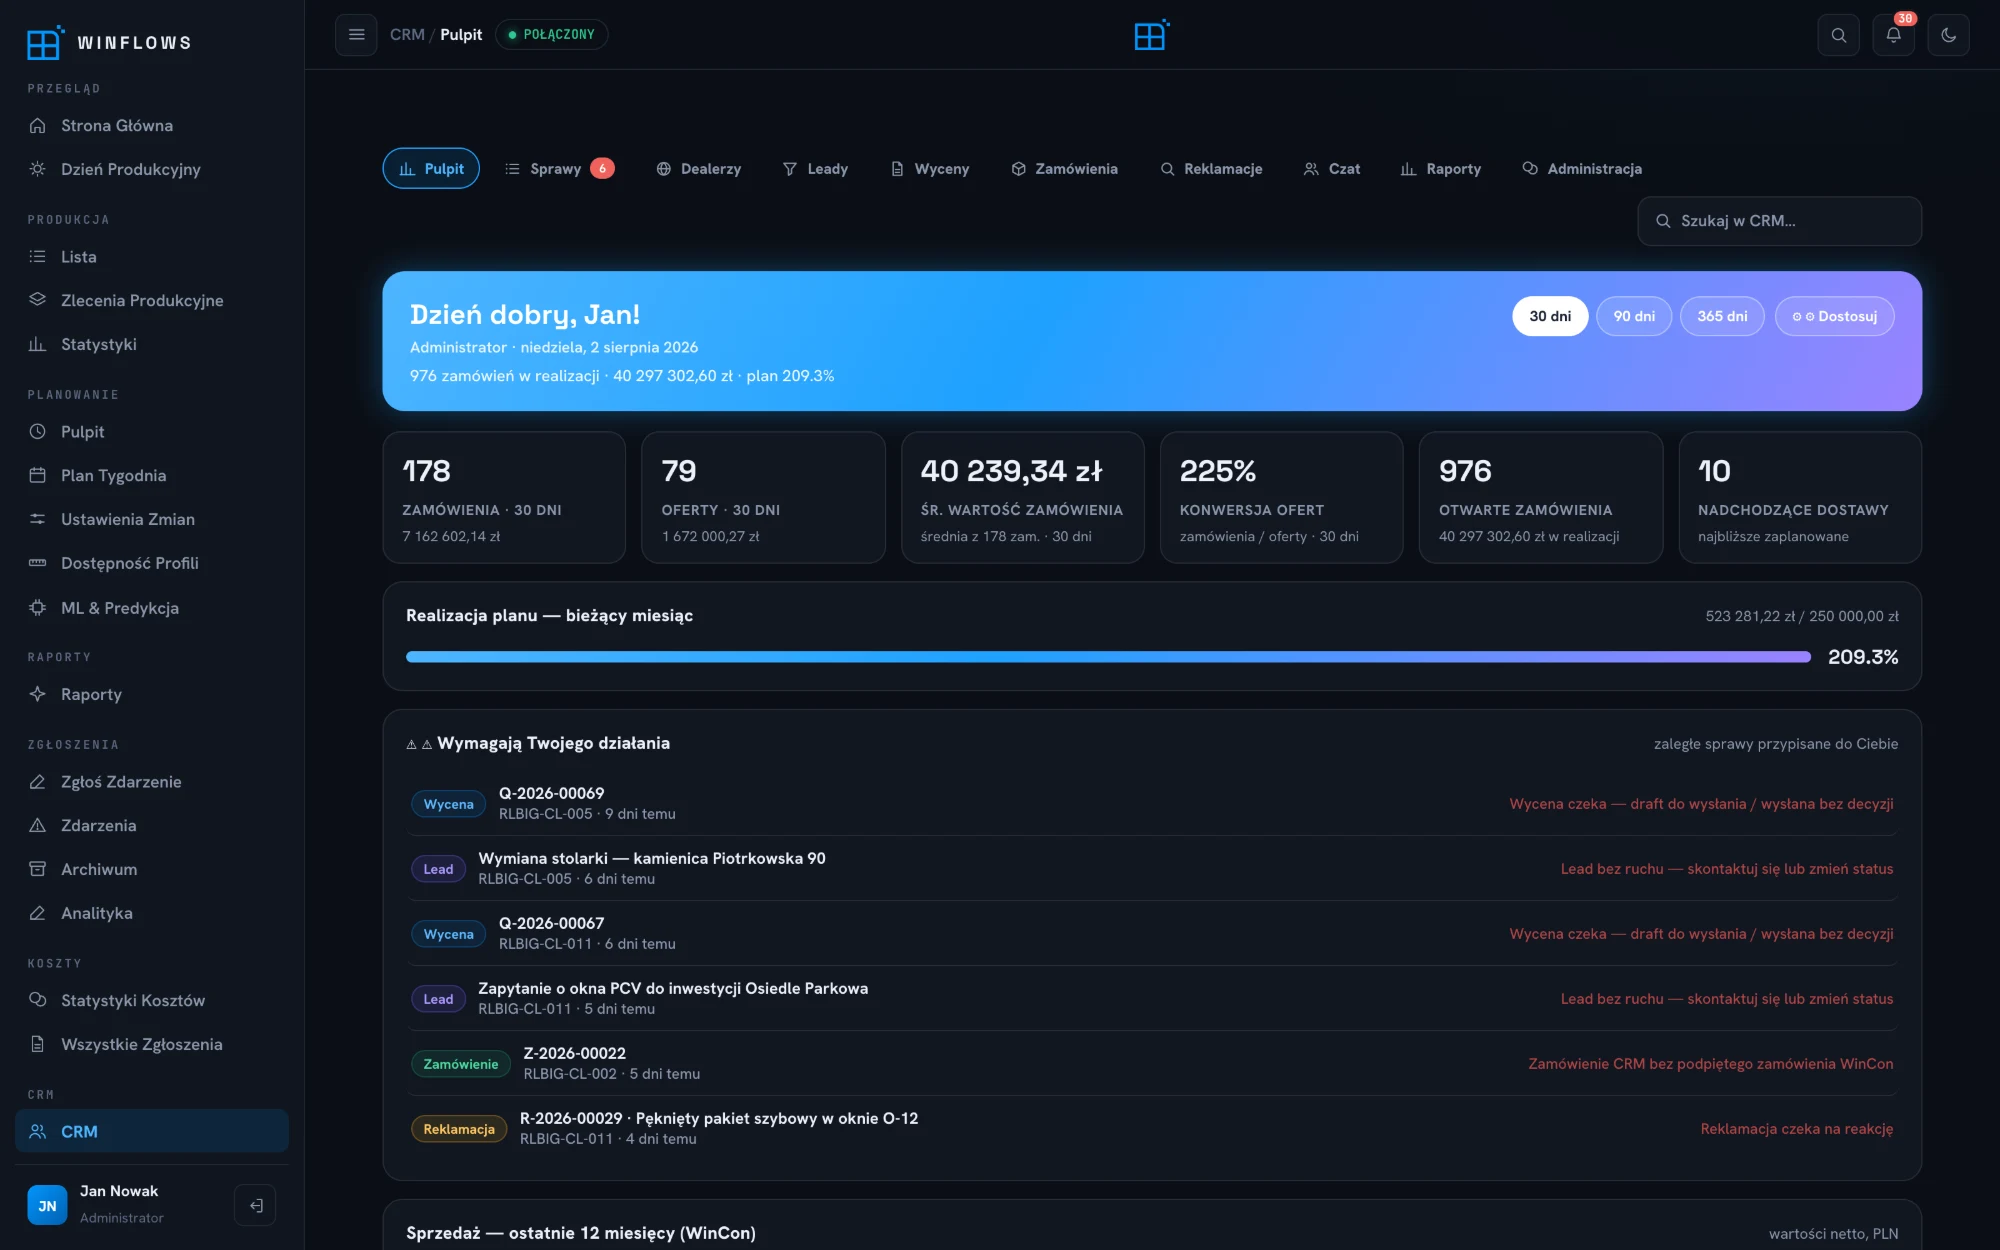The width and height of the screenshot is (2000, 1250).
Task: Open notifications bell with 30 badge
Action: click(x=1893, y=35)
